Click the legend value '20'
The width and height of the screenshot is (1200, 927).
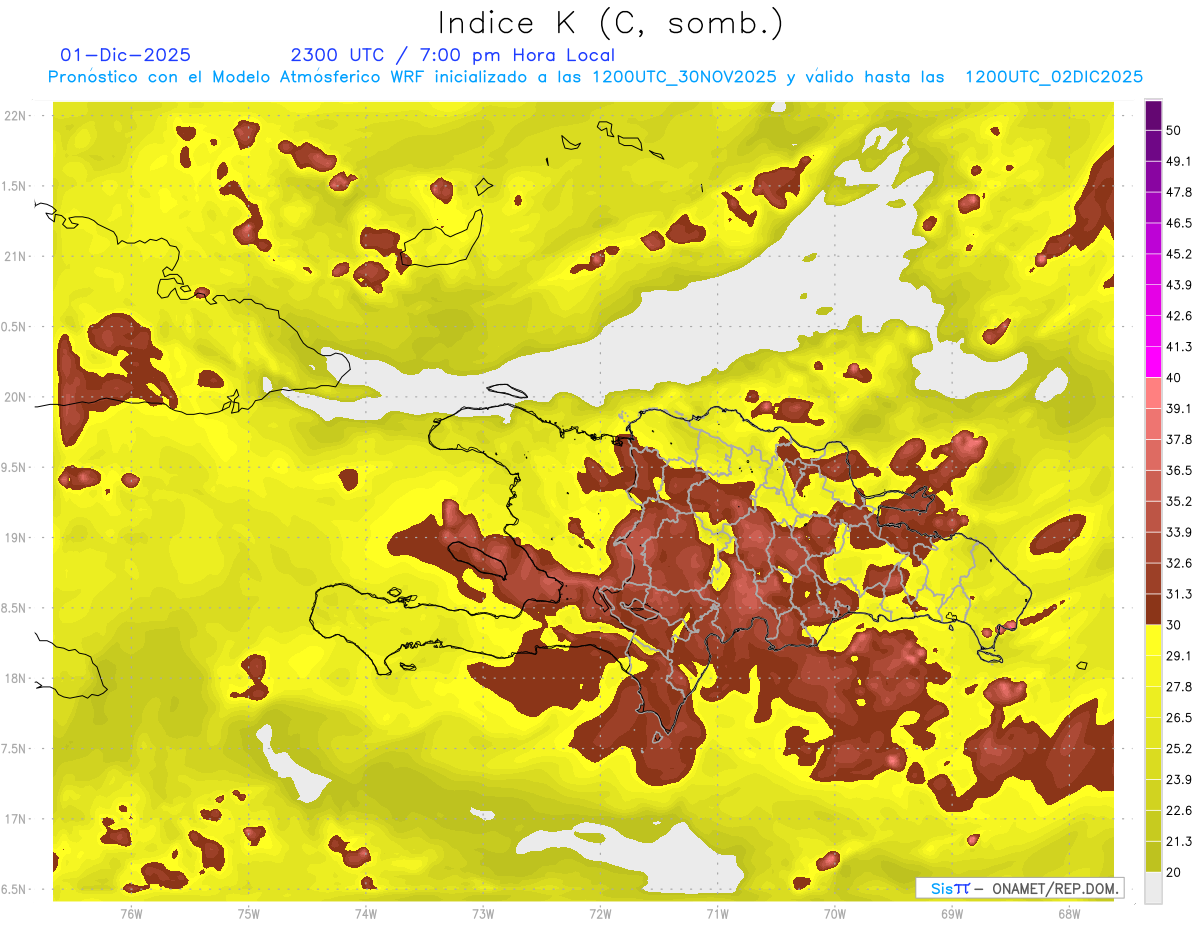pos(1174,872)
